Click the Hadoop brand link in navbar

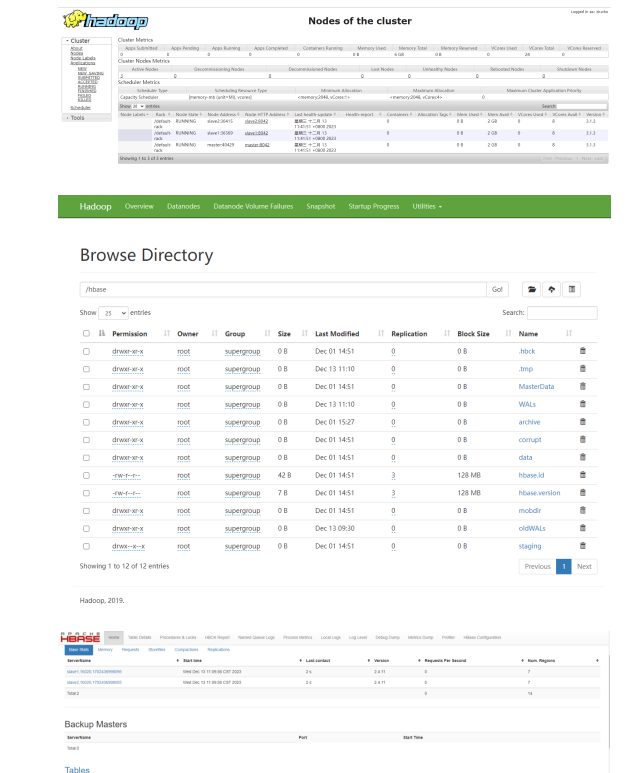point(96,207)
